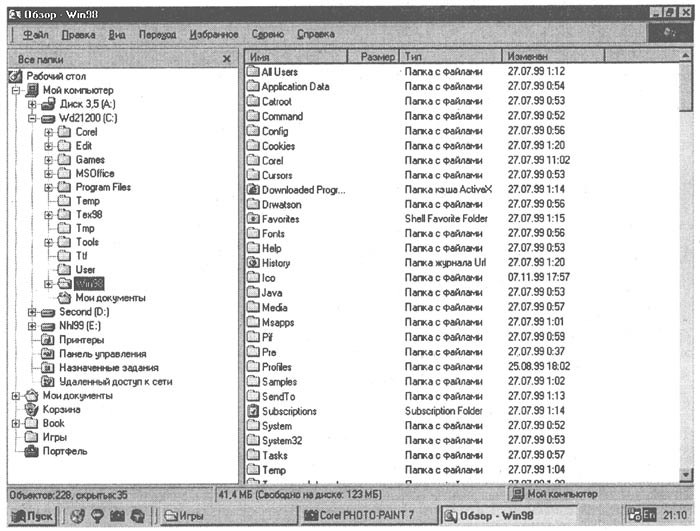This screenshot has width=700, height=531.
Task: Select the SendTo folder row
Action: pos(408,396)
